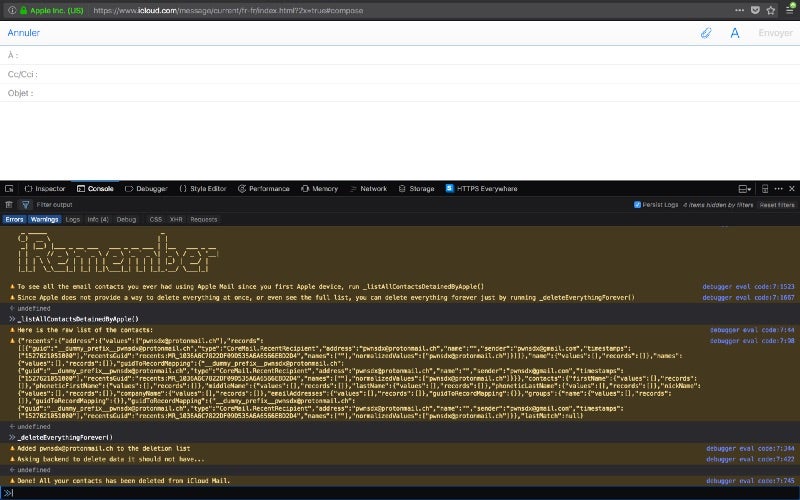Open the Style Editor tab
The height and width of the screenshot is (500, 800).
(x=203, y=188)
